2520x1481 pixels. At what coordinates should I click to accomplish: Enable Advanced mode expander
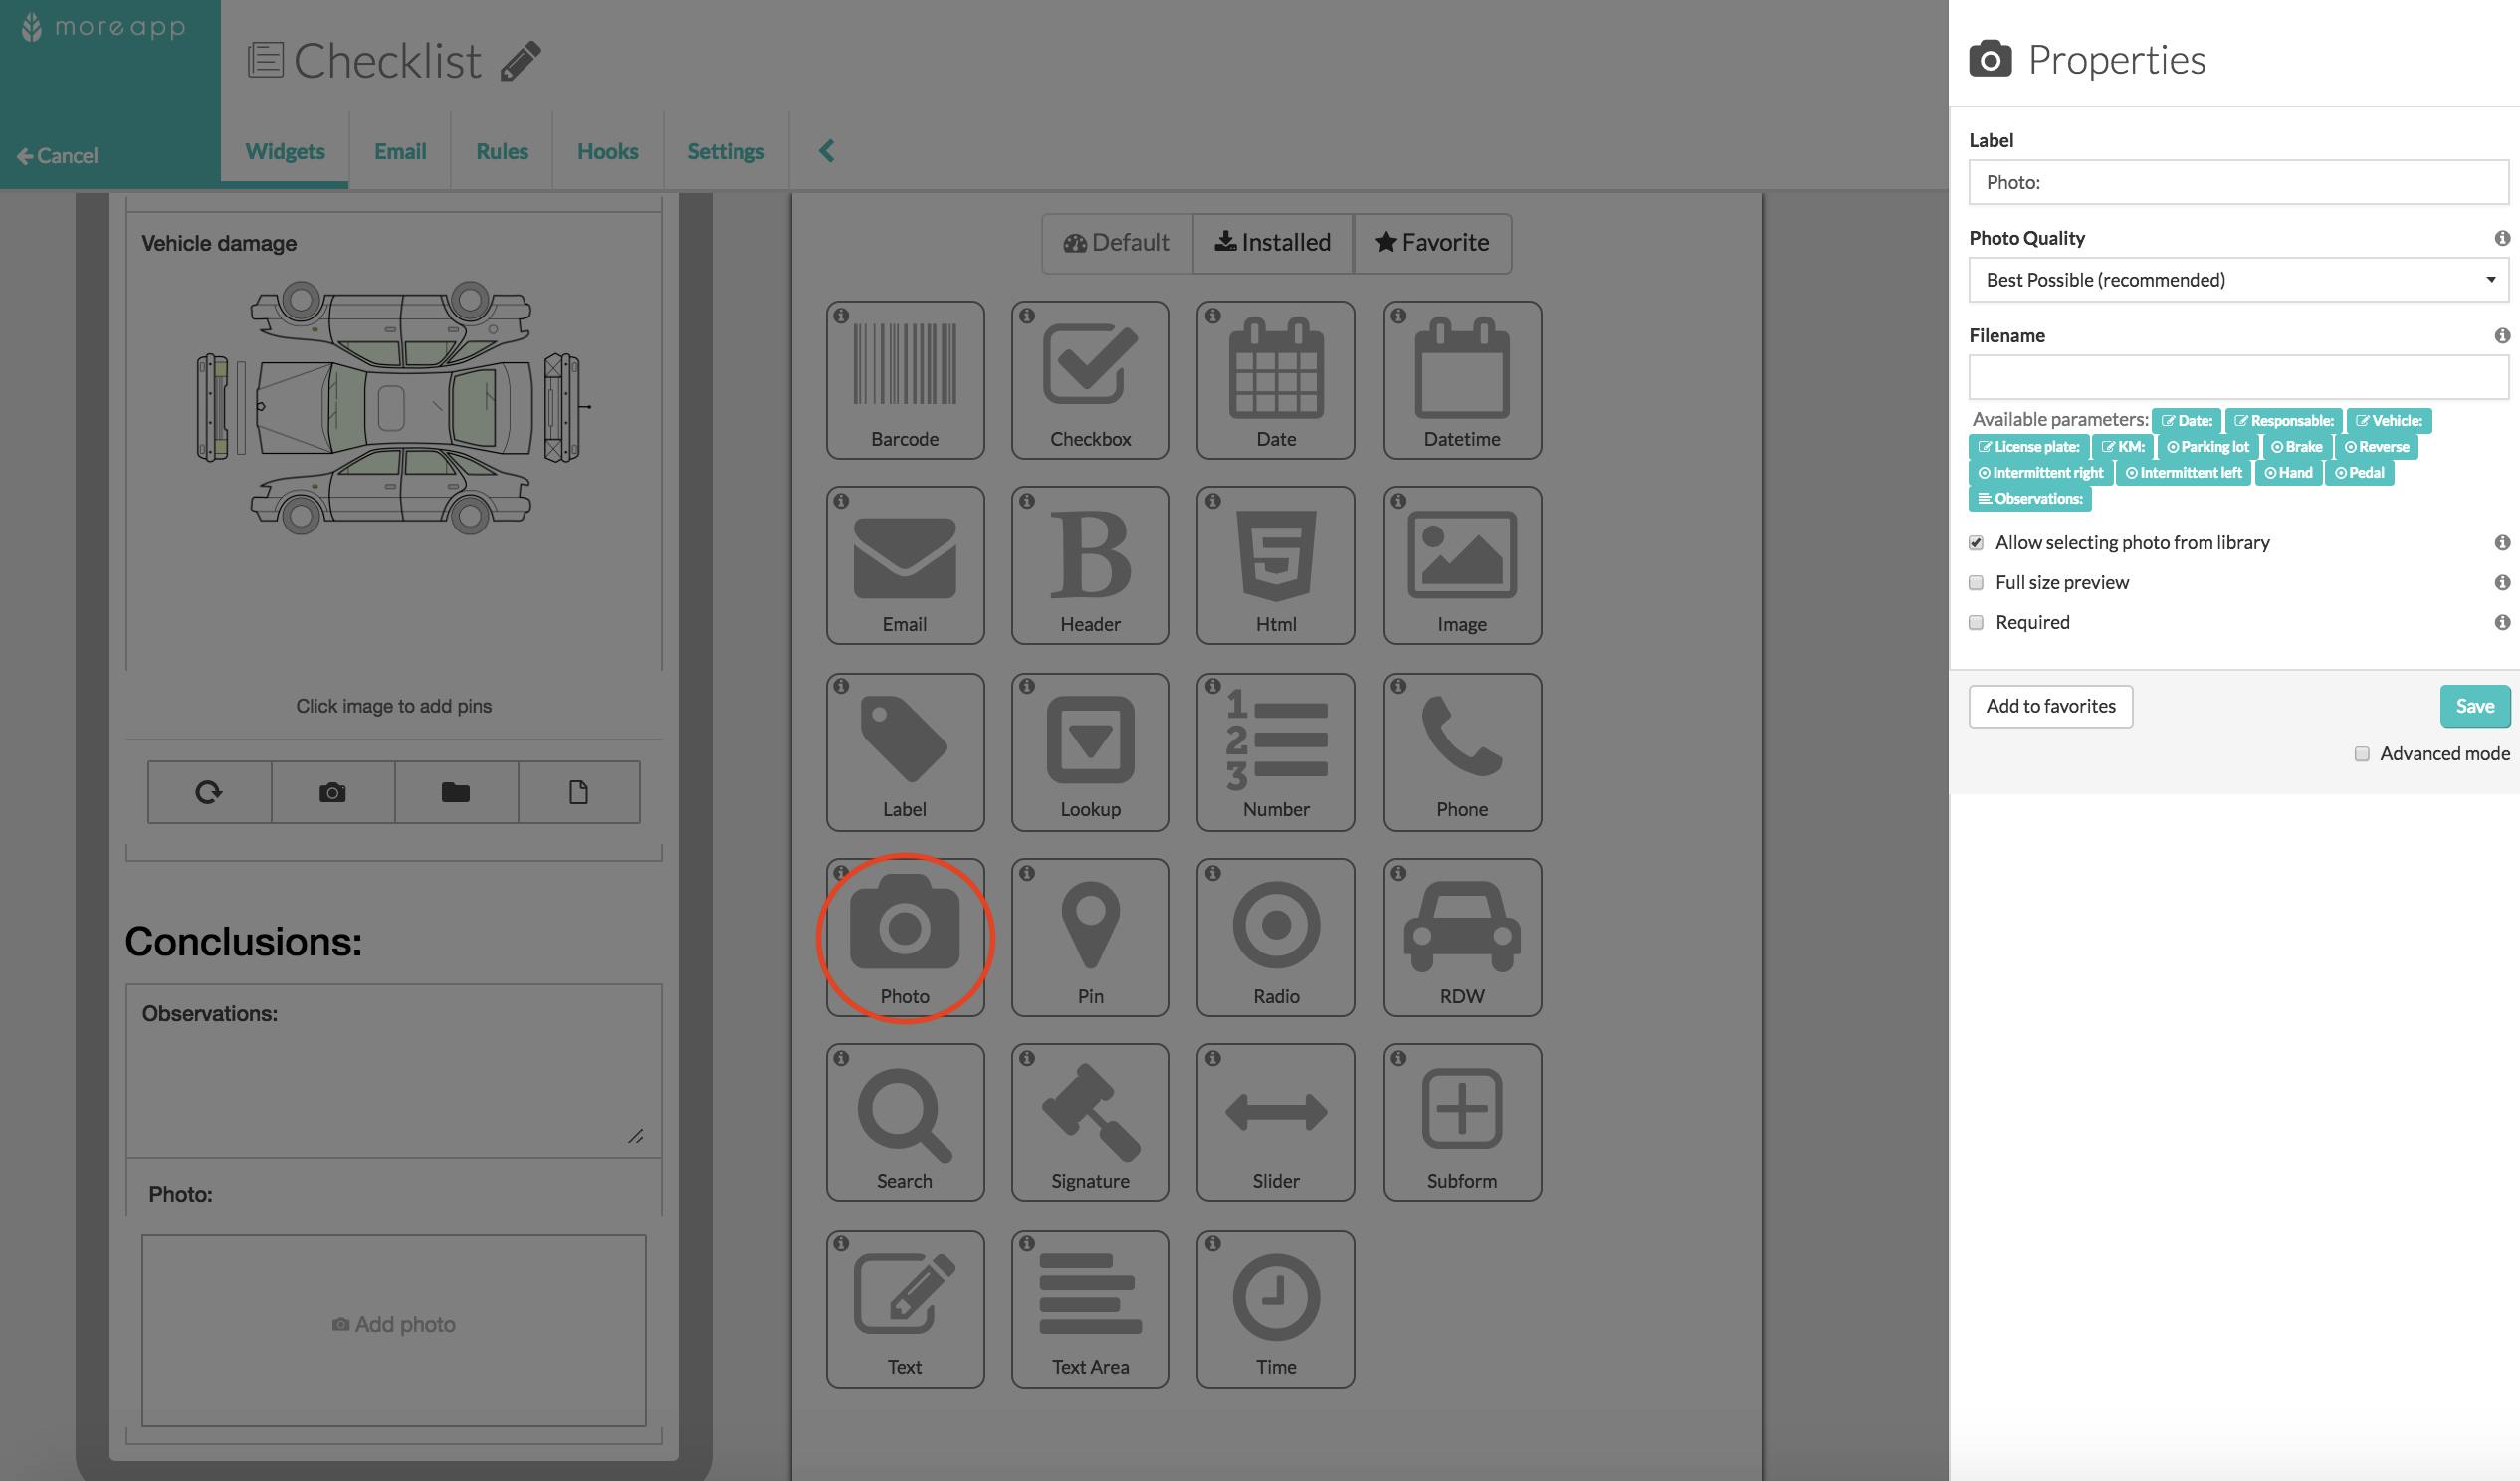(x=2362, y=754)
